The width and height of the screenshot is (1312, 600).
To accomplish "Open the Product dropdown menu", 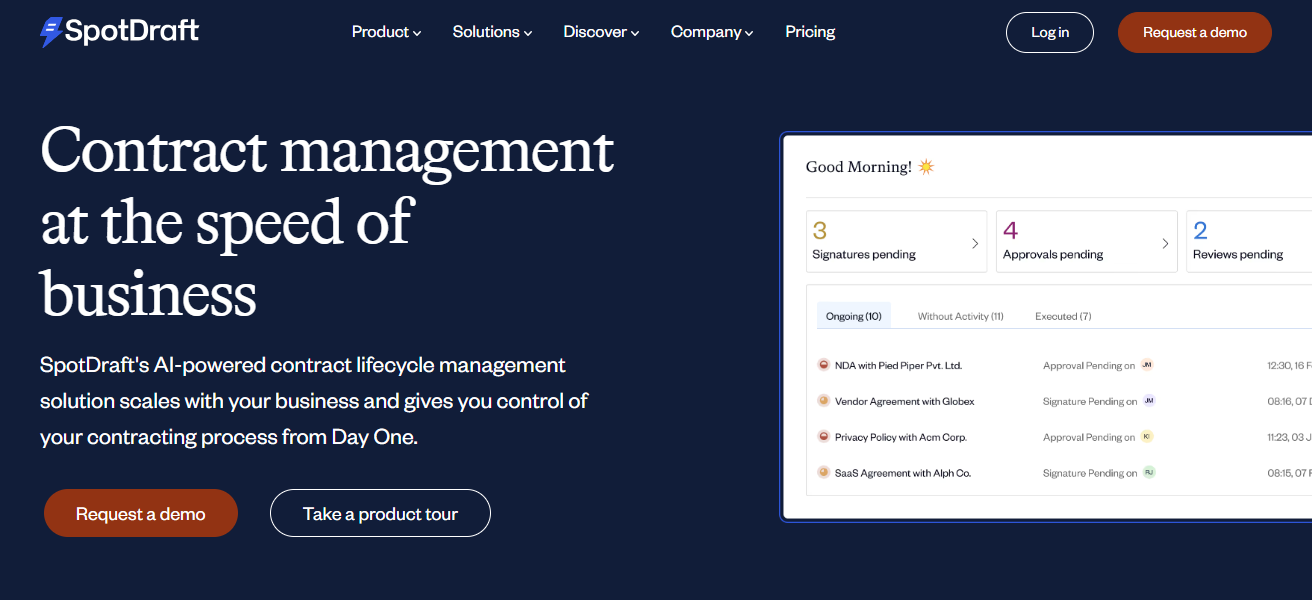I will tap(386, 32).
